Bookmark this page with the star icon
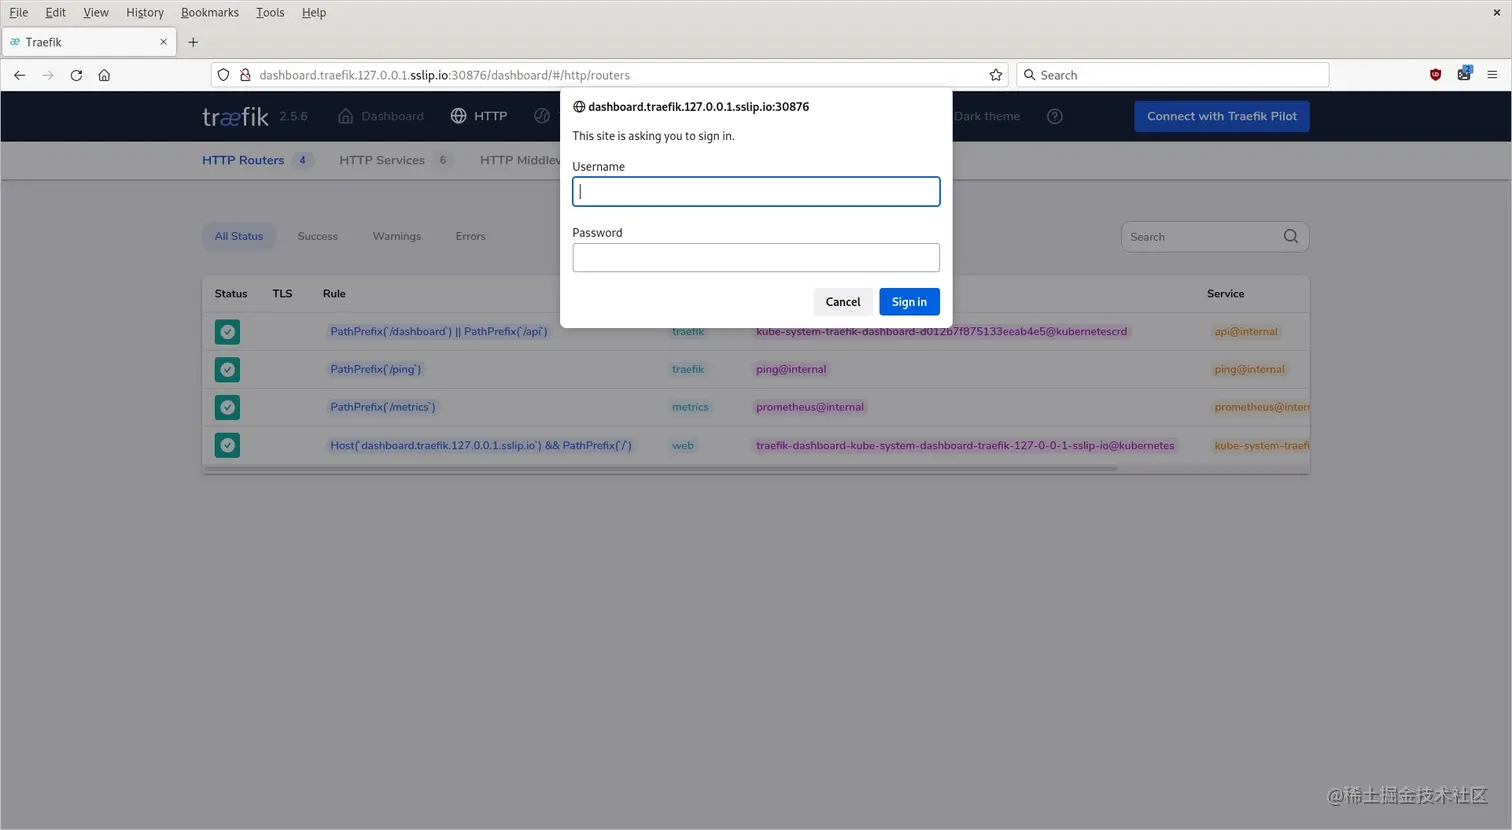 996,75
